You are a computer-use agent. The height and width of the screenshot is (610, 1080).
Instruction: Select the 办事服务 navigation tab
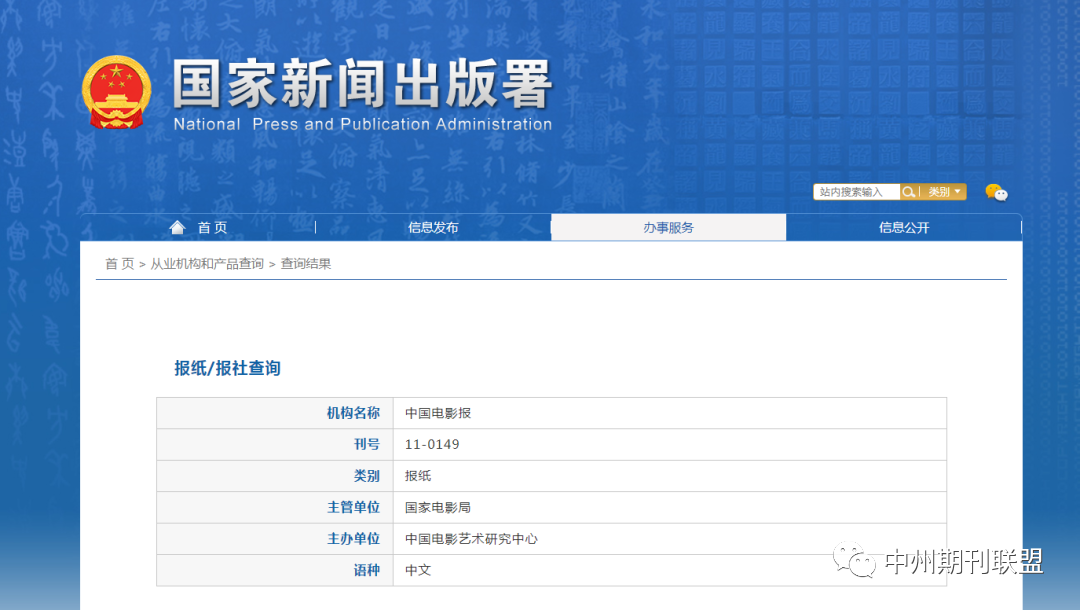point(668,227)
